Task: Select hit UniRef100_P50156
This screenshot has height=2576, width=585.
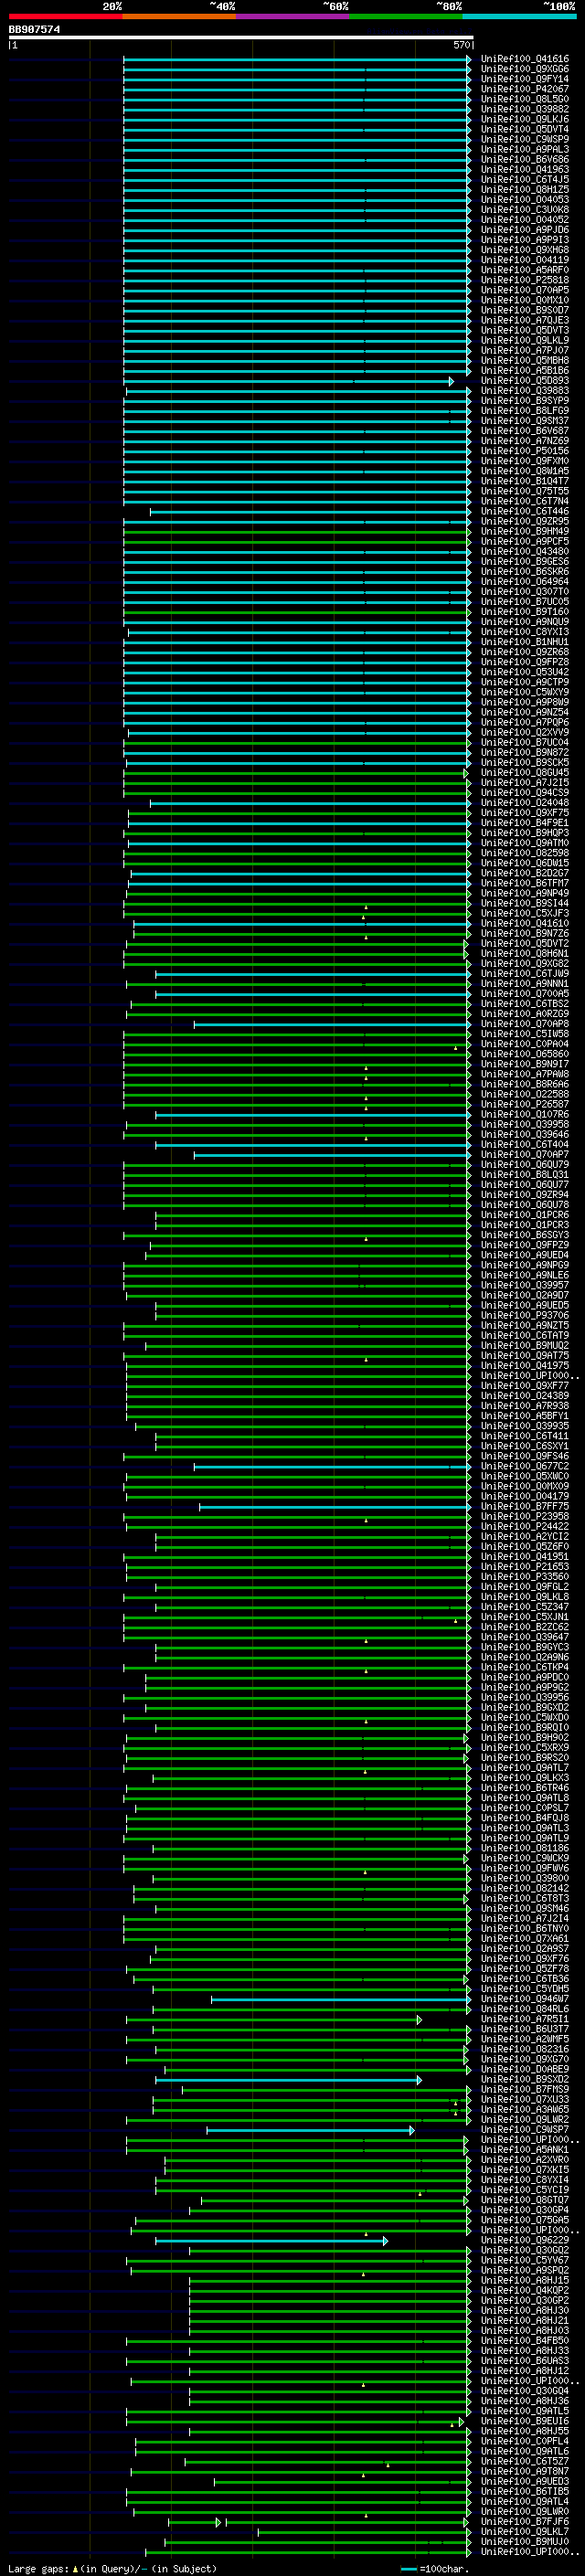Action: 525,452
